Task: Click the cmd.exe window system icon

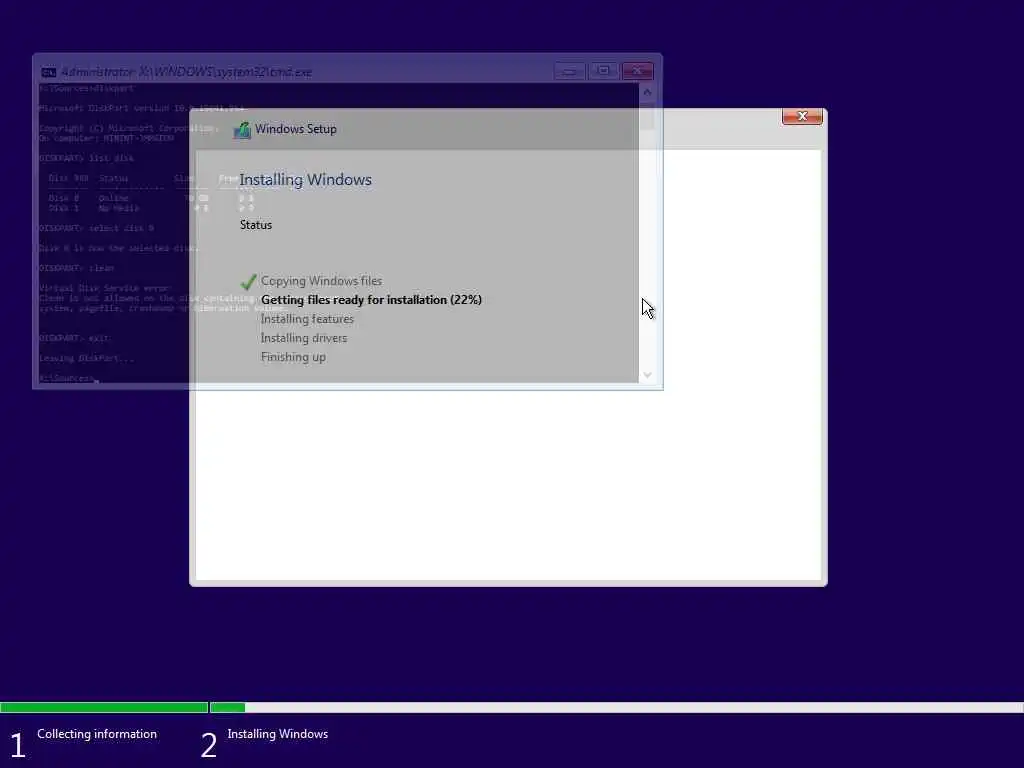Action: click(x=48, y=72)
